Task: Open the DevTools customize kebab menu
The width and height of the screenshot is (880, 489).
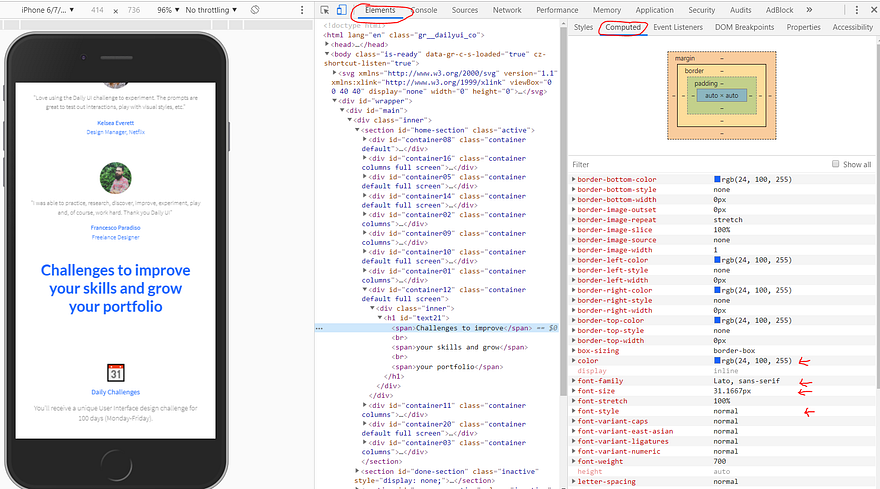Action: [855, 10]
